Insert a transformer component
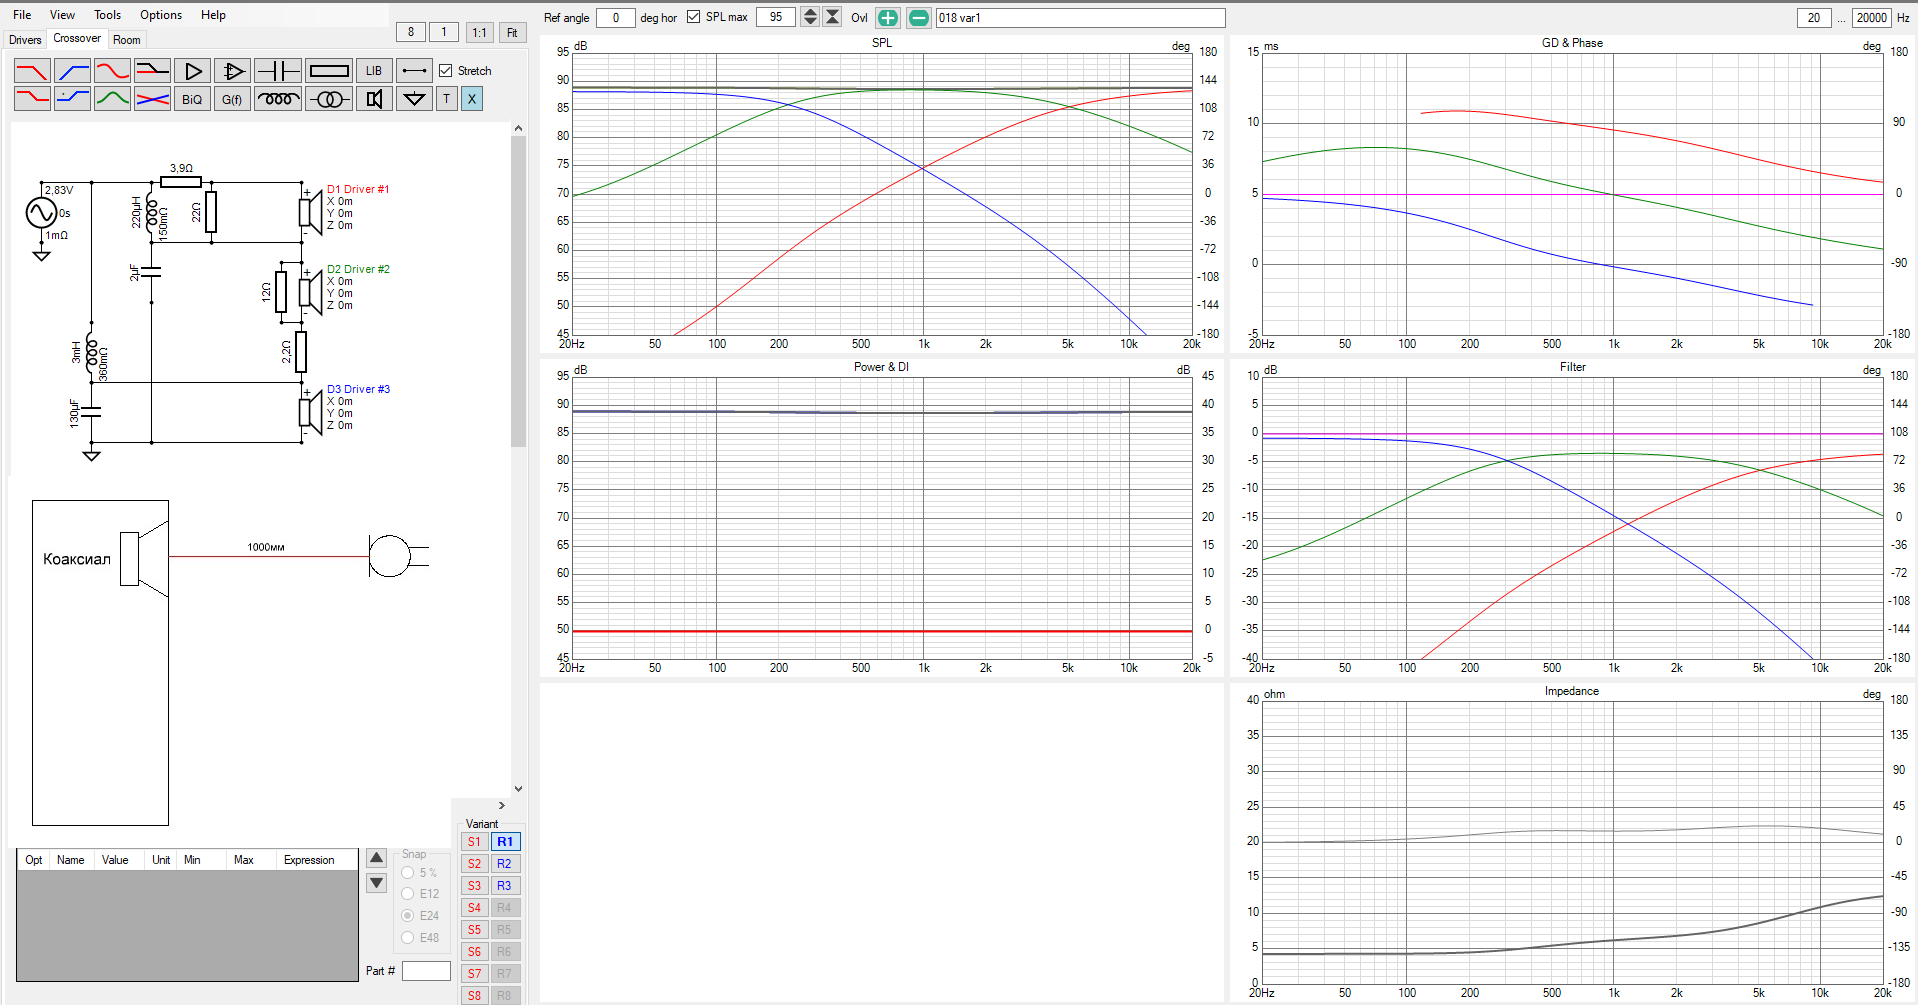Screen dimensions: 1918x1005 point(328,99)
